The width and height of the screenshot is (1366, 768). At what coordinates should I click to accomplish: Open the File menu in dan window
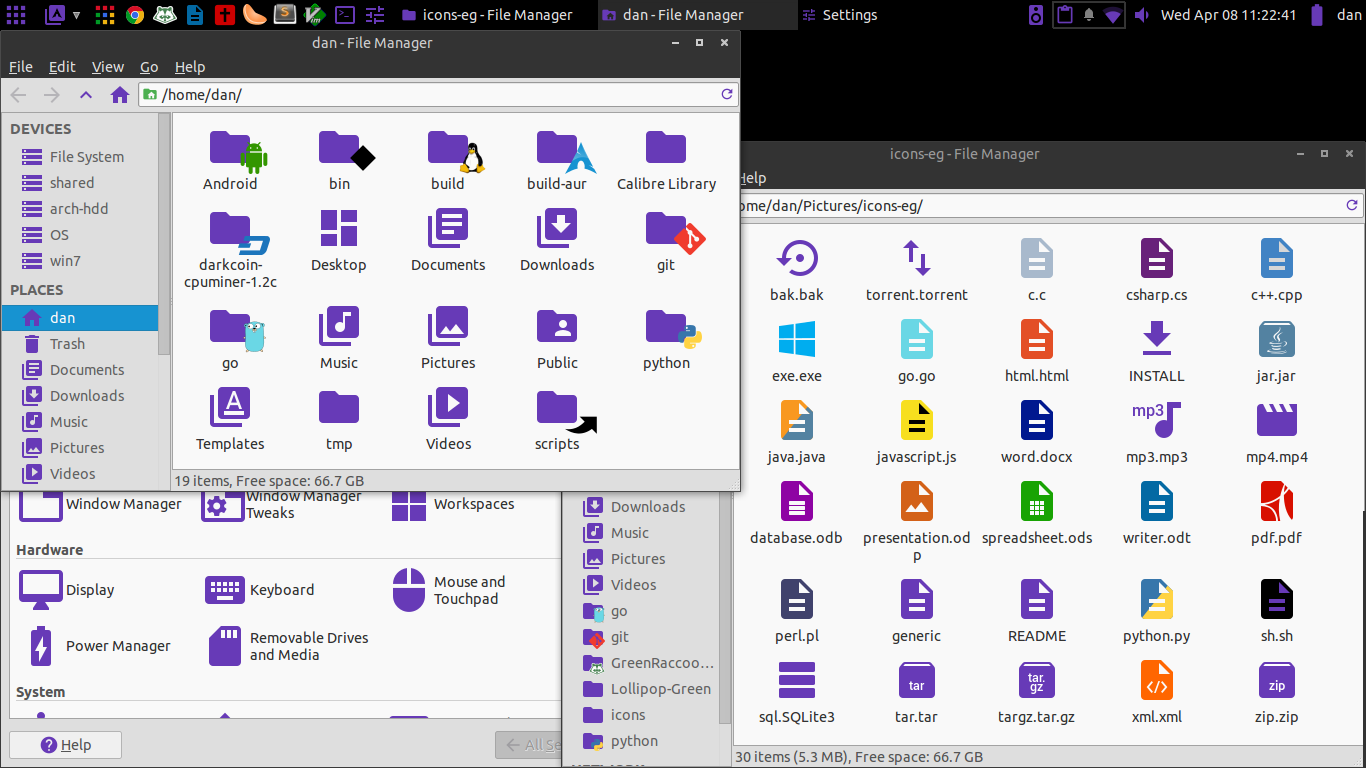(x=20, y=67)
